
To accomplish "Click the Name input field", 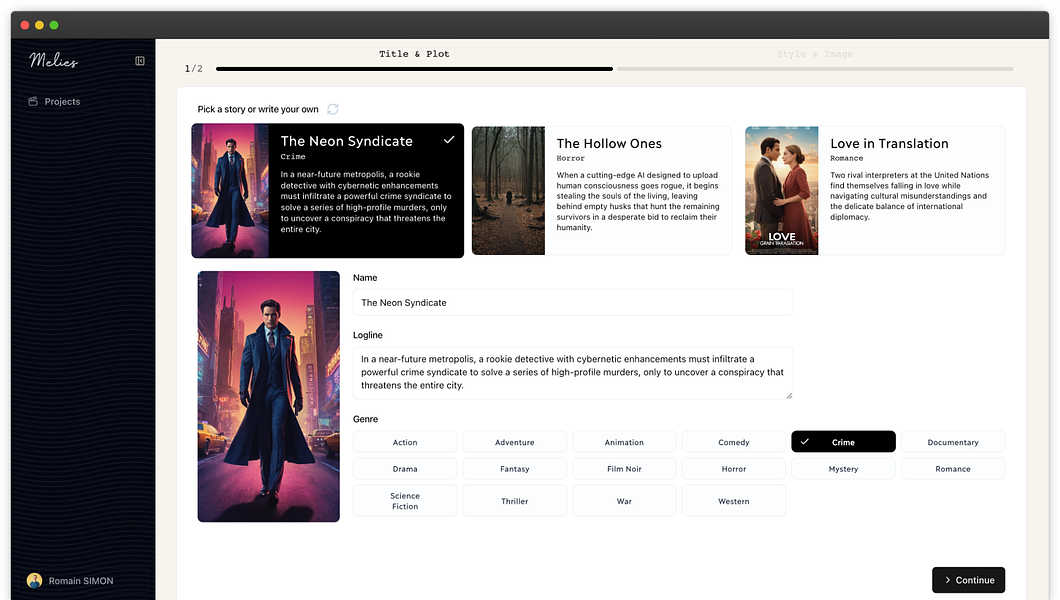I will pyautogui.click(x=573, y=303).
